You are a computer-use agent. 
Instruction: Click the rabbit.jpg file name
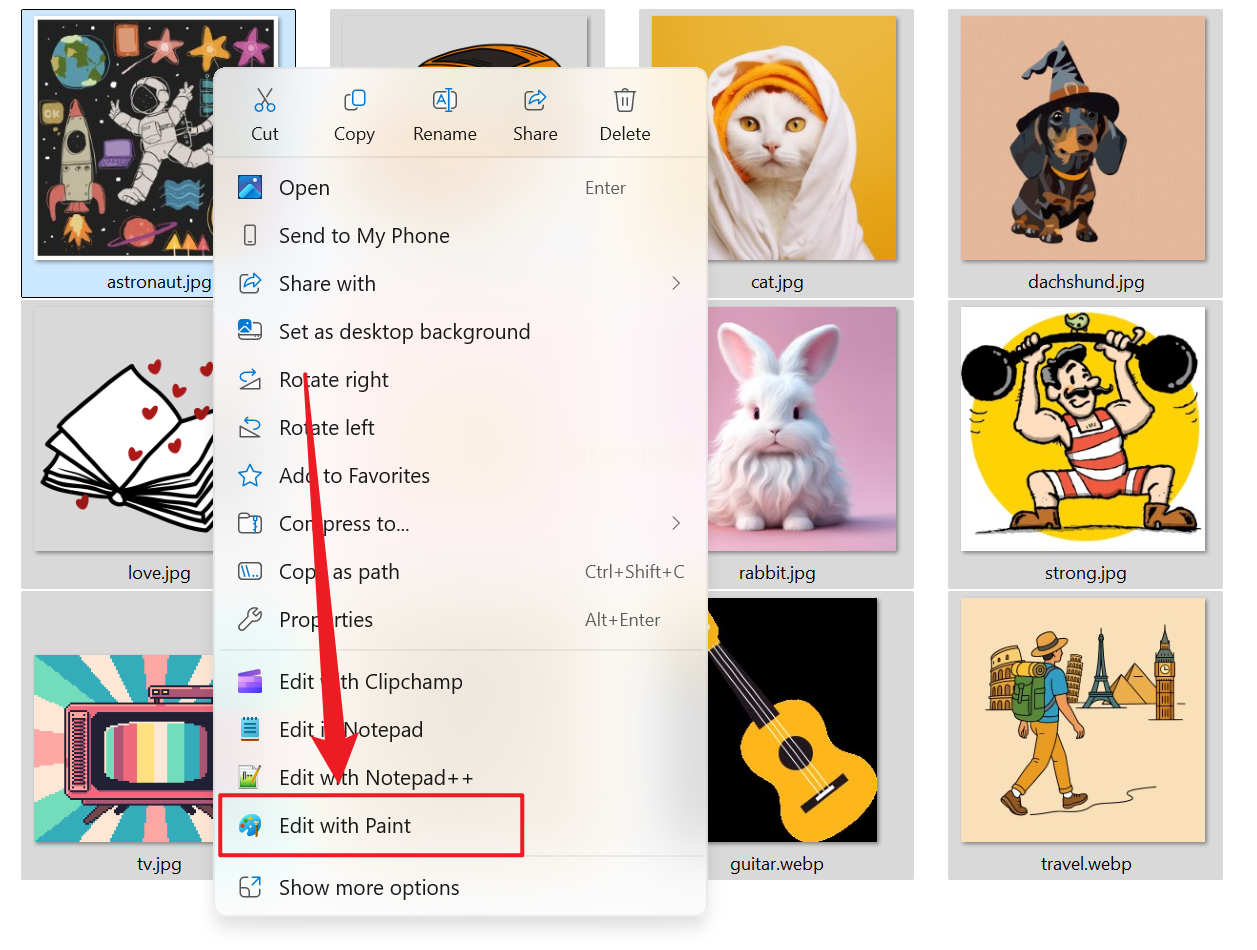pos(777,573)
